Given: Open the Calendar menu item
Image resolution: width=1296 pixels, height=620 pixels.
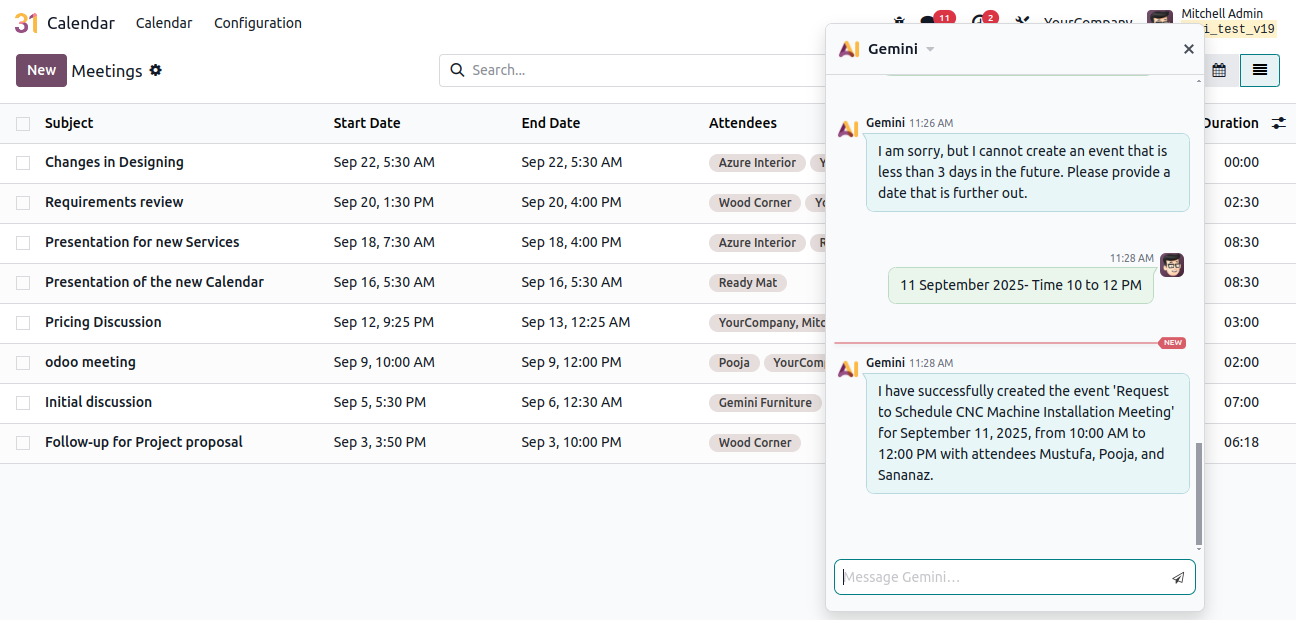Looking at the screenshot, I should click(164, 23).
